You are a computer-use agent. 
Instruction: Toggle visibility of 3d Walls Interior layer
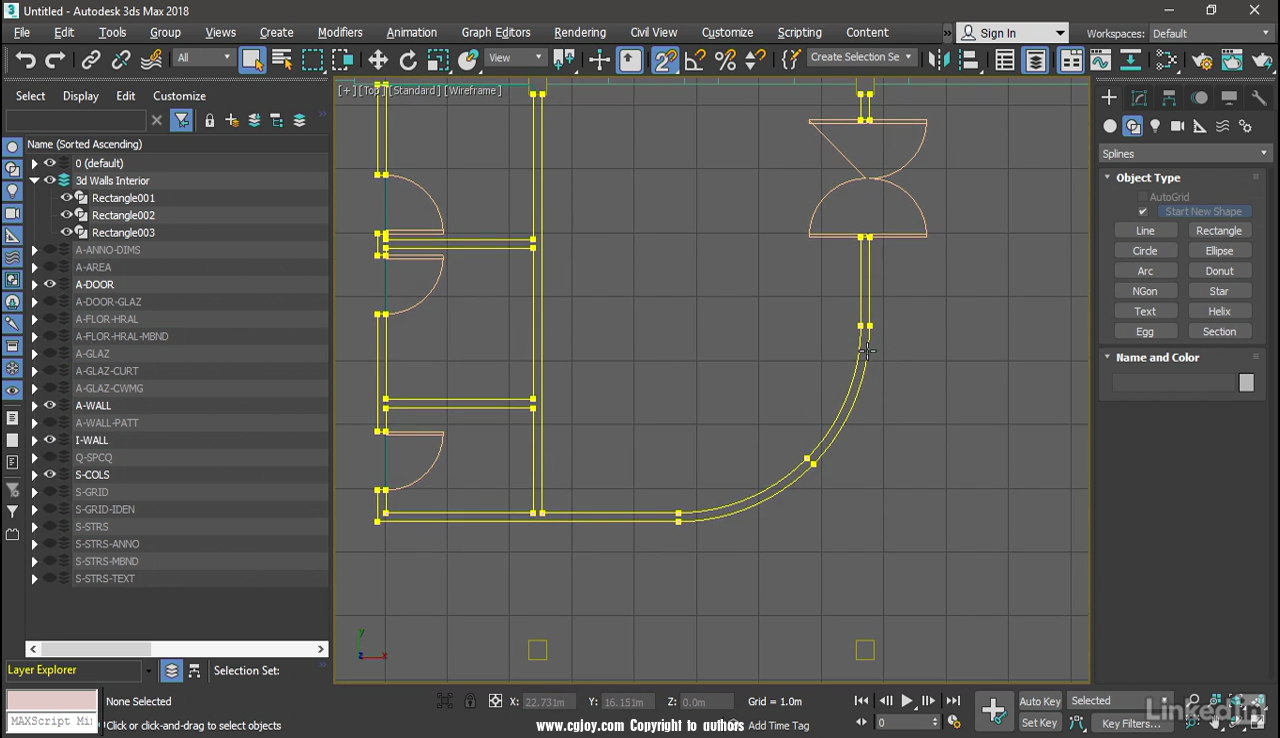[x=50, y=180]
